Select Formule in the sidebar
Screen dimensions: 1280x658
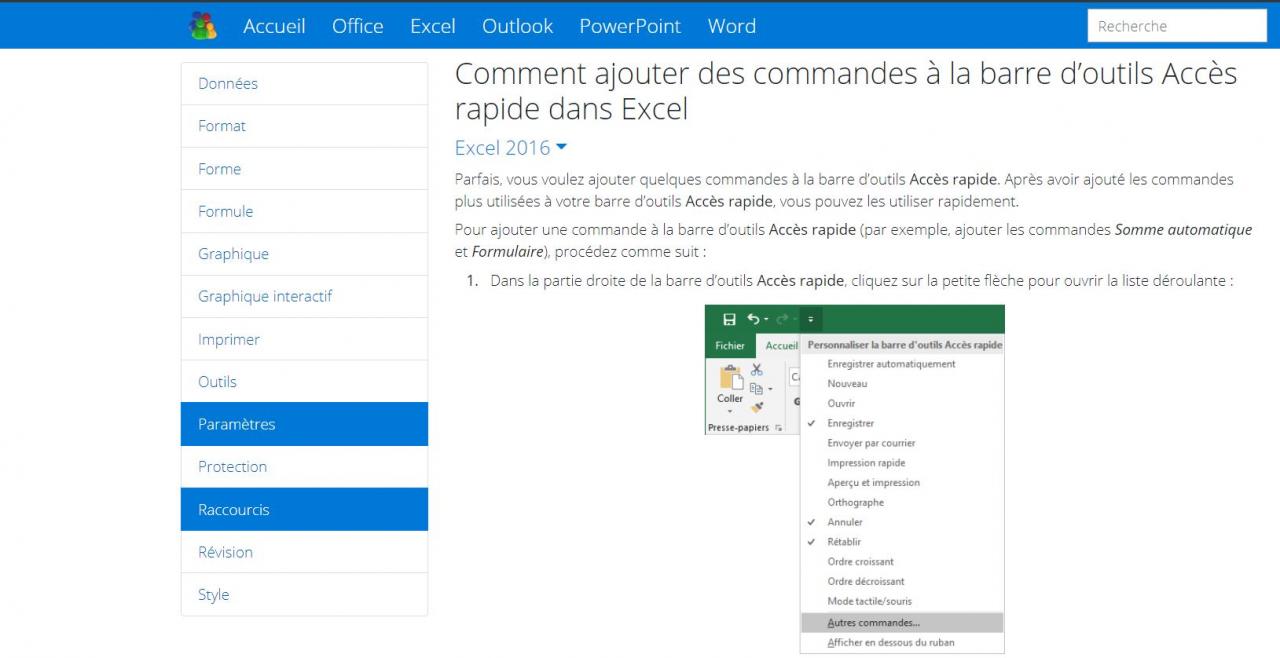click(304, 211)
